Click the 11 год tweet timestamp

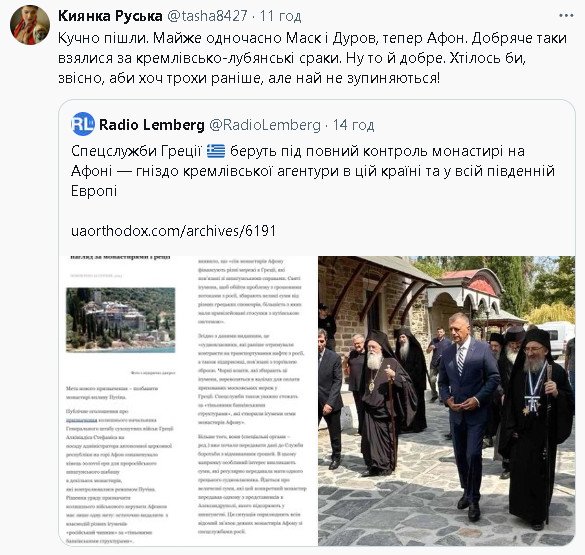[281, 16]
